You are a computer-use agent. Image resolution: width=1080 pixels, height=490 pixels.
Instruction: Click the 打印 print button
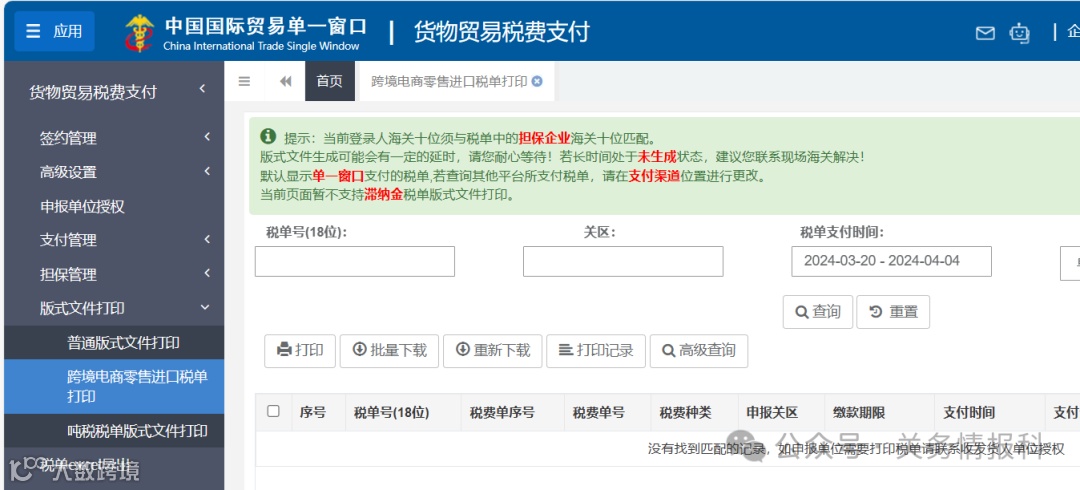[300, 351]
